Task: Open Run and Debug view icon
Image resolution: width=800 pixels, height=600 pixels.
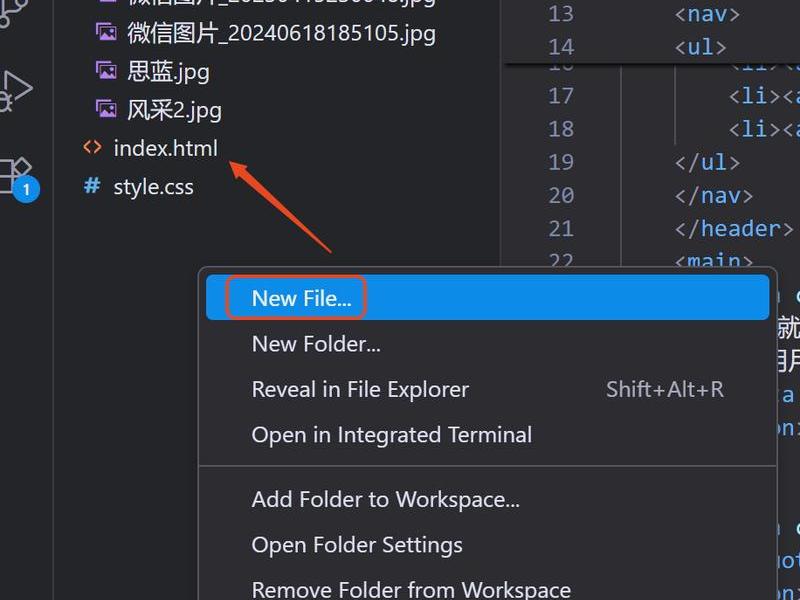Action: point(15,91)
